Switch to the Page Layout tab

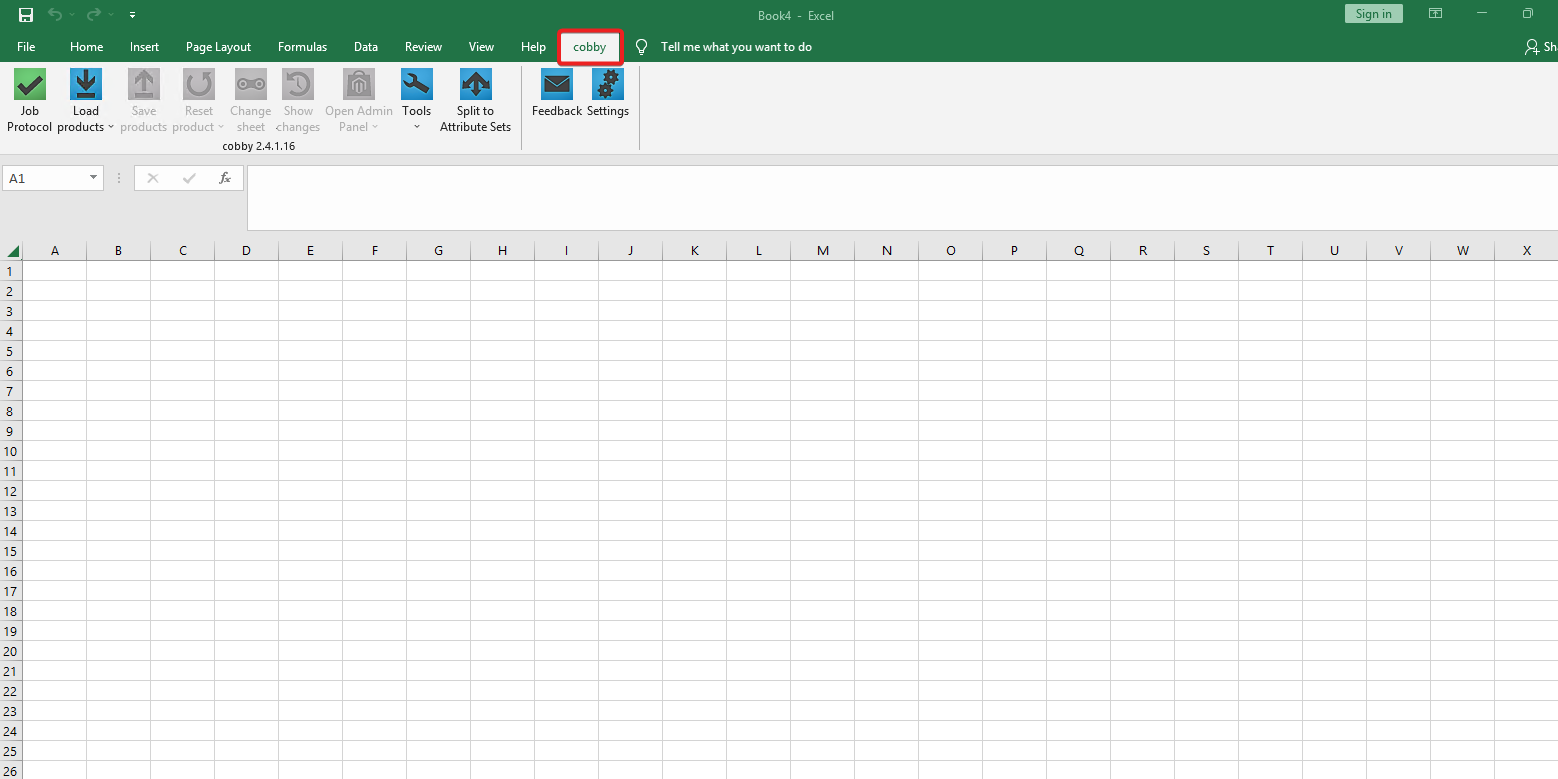[x=218, y=47]
